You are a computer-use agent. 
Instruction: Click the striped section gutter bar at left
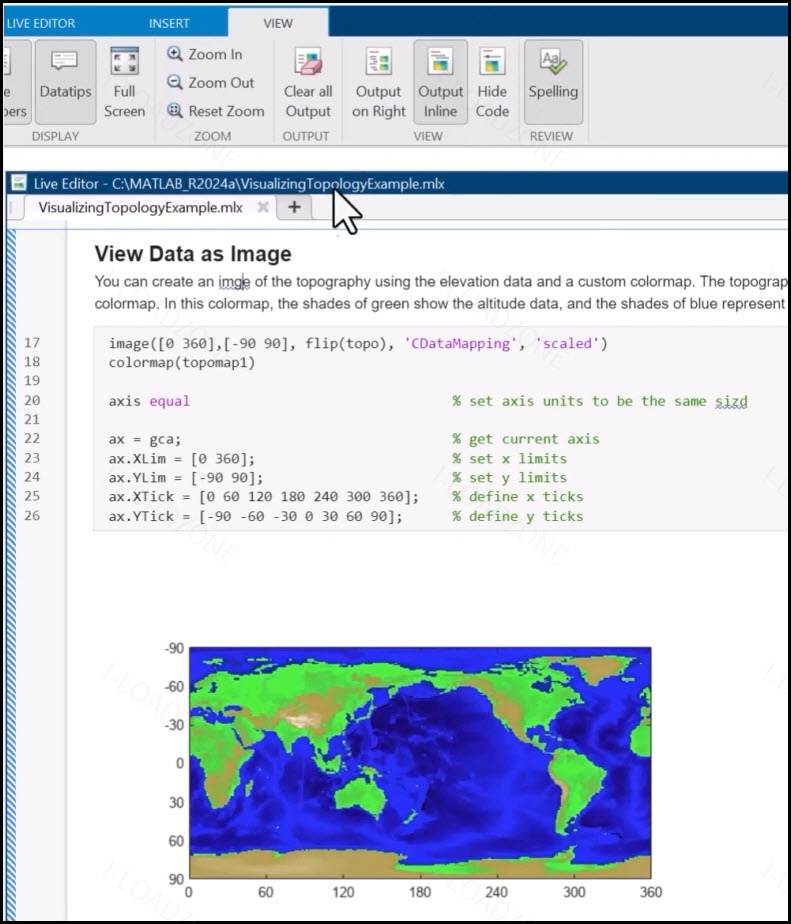[x=11, y=575]
